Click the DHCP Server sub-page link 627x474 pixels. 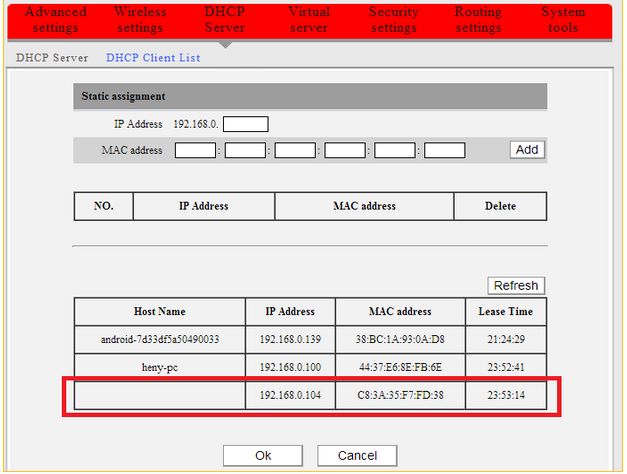click(52, 58)
